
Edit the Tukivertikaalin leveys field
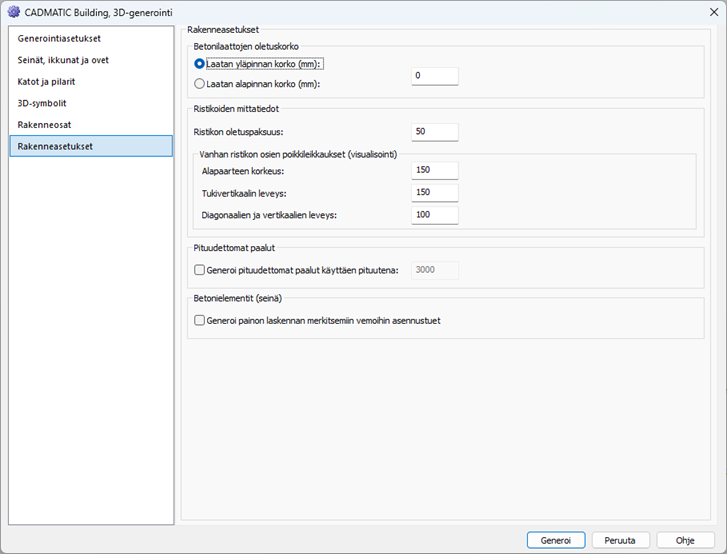point(435,193)
